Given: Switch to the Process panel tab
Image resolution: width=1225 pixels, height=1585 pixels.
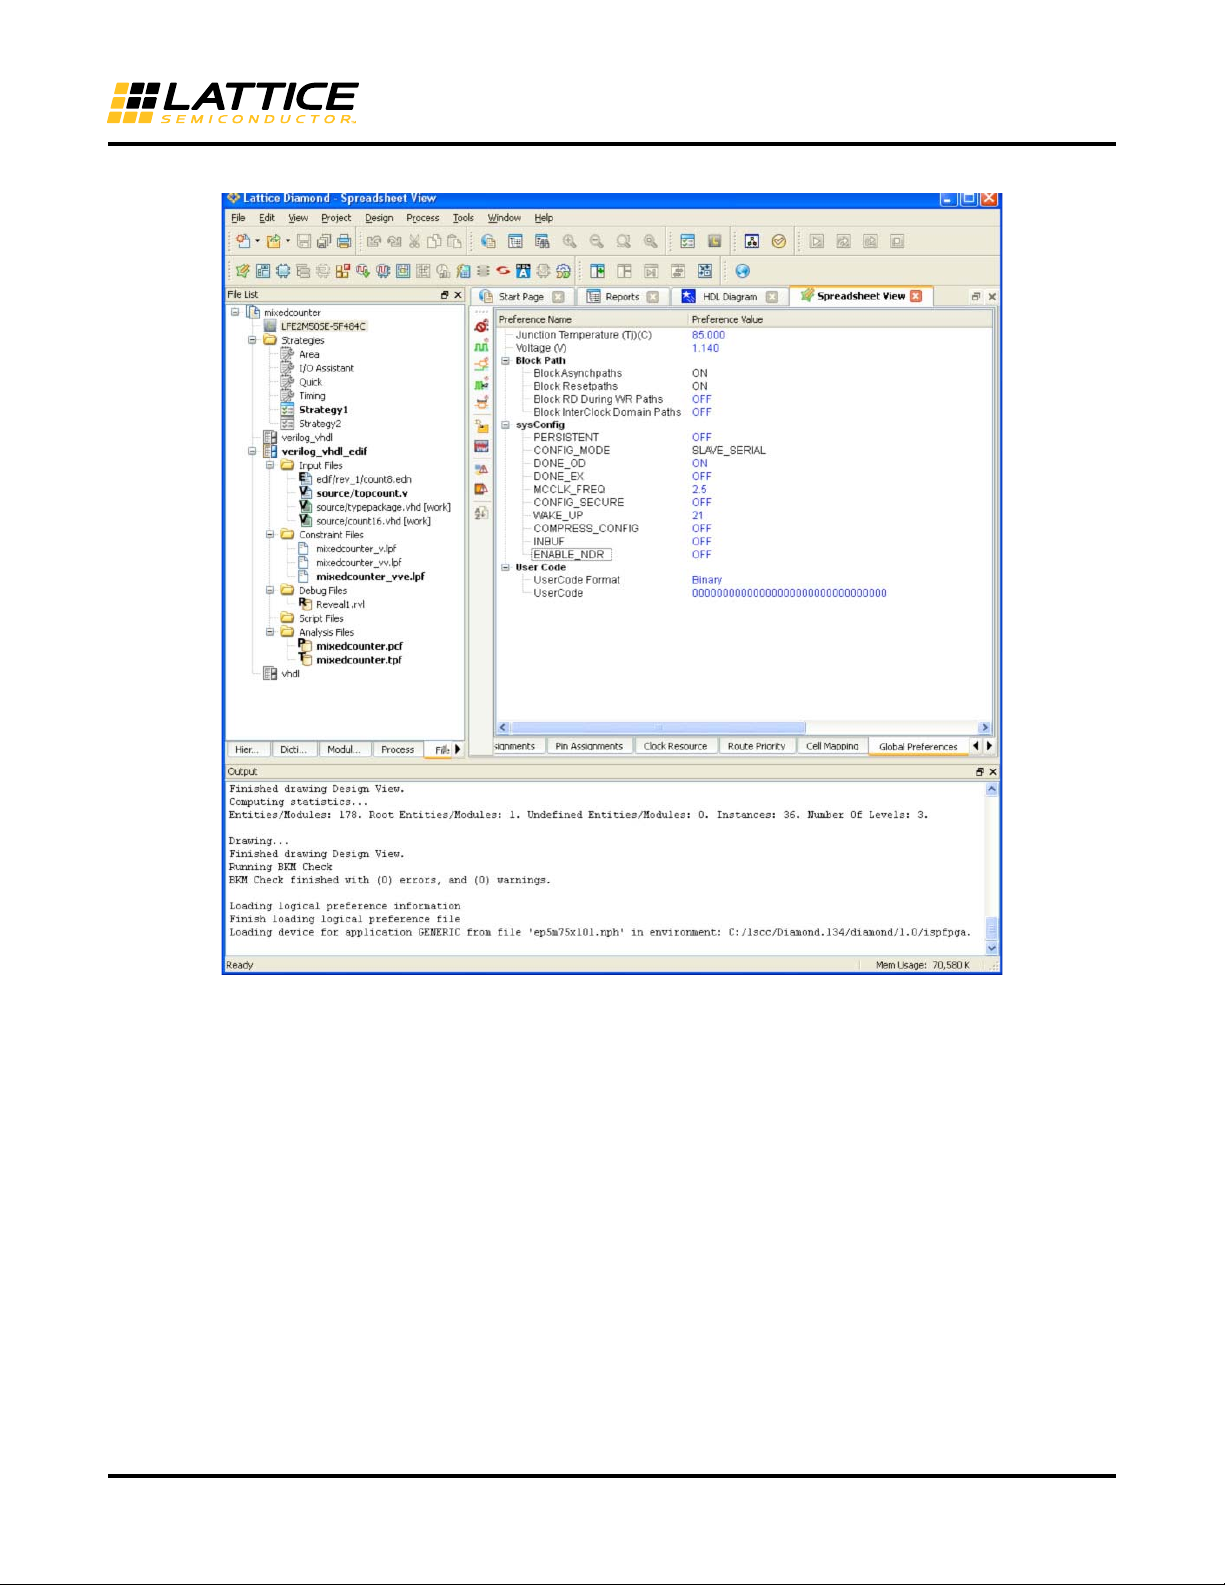Looking at the screenshot, I should [397, 749].
